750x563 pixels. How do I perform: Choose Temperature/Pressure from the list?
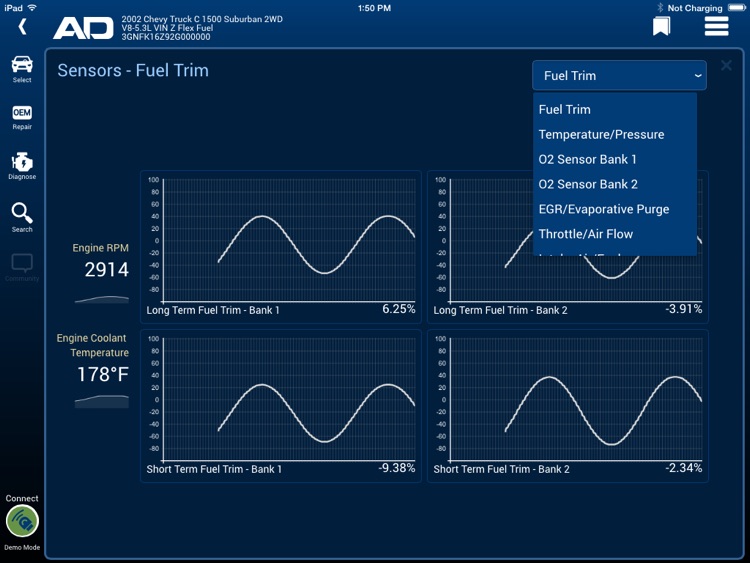615,134
